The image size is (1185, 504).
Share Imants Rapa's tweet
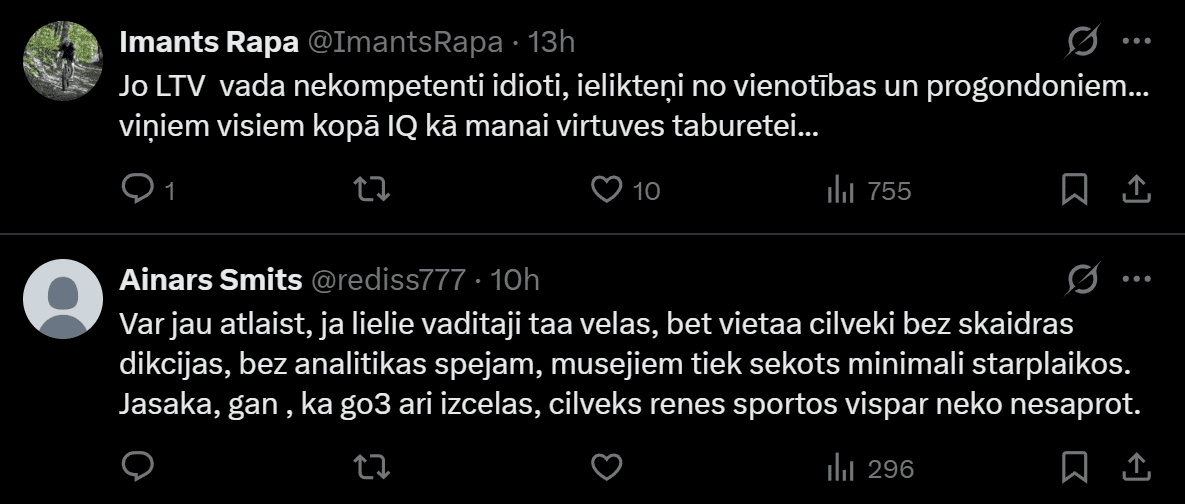pyautogui.click(x=1135, y=189)
